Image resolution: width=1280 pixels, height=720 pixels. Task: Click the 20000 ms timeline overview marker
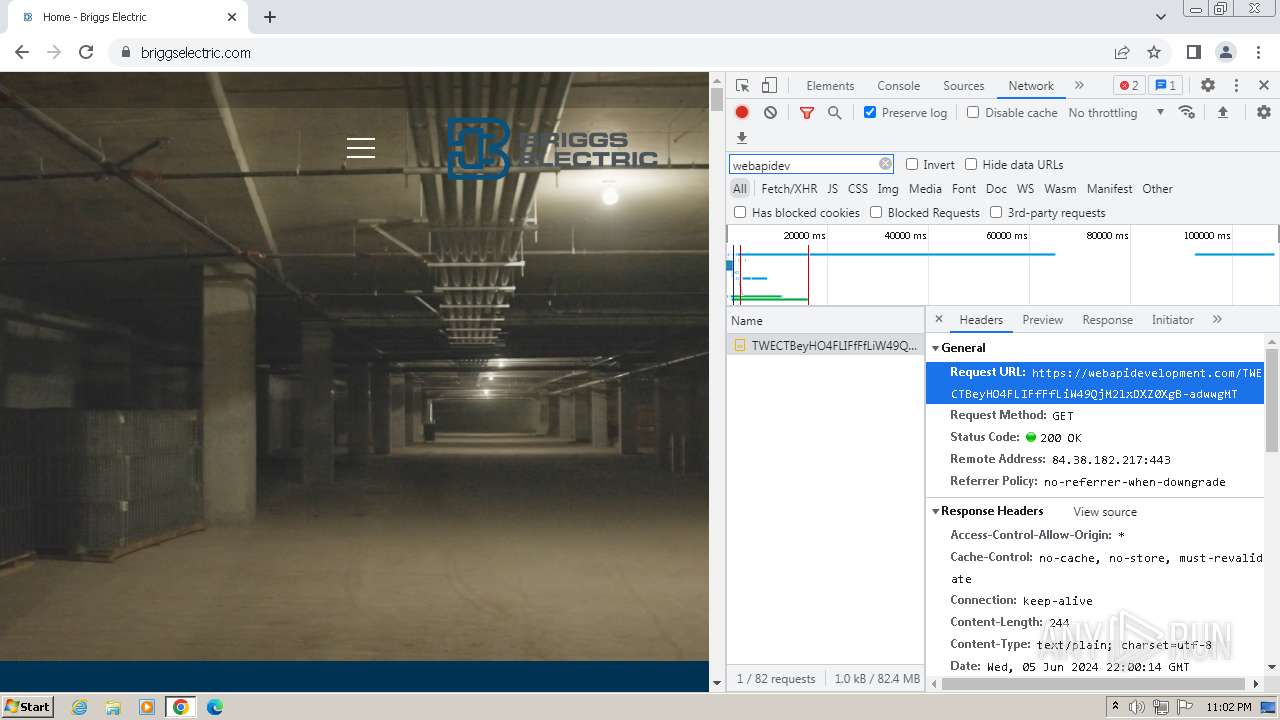[x=805, y=236]
